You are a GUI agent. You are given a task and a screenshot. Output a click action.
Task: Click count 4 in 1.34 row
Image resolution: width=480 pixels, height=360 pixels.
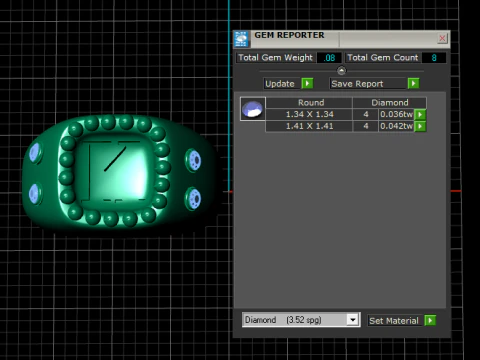(366, 114)
